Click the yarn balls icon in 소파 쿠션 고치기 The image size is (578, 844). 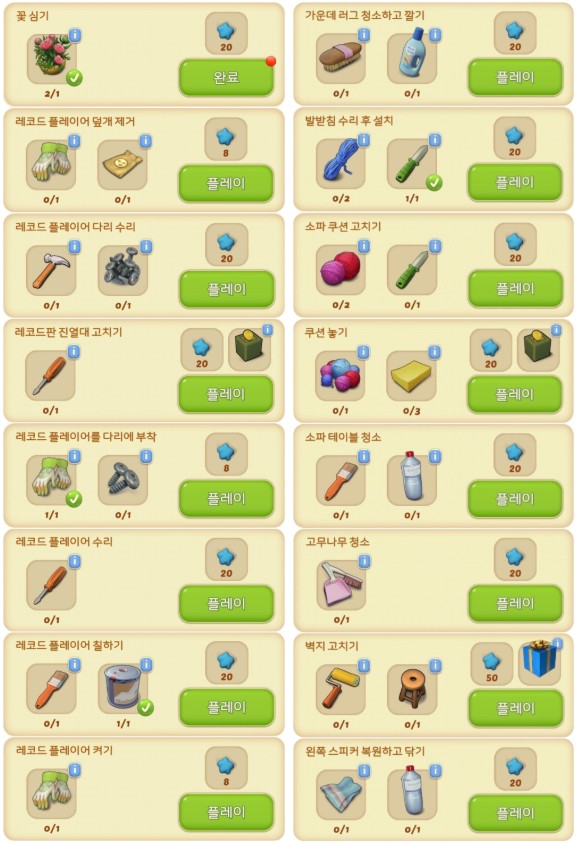click(341, 270)
